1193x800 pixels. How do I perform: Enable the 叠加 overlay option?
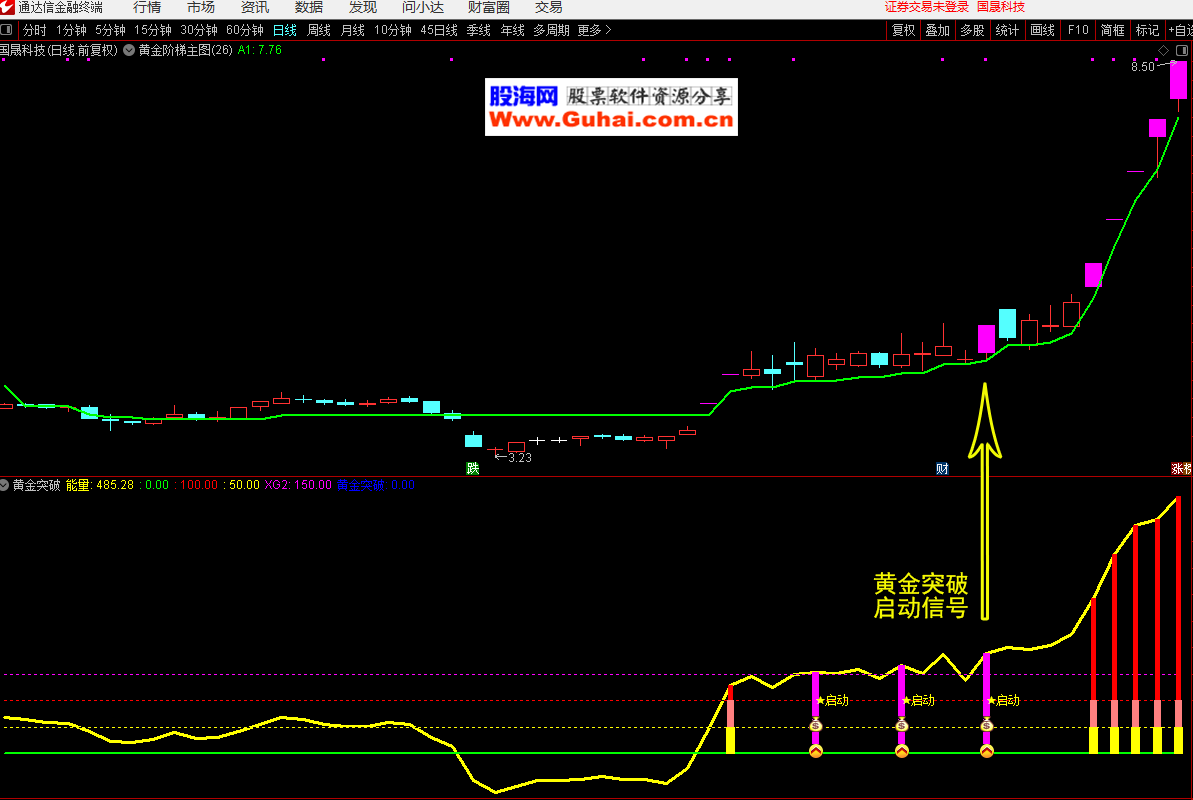click(x=937, y=30)
